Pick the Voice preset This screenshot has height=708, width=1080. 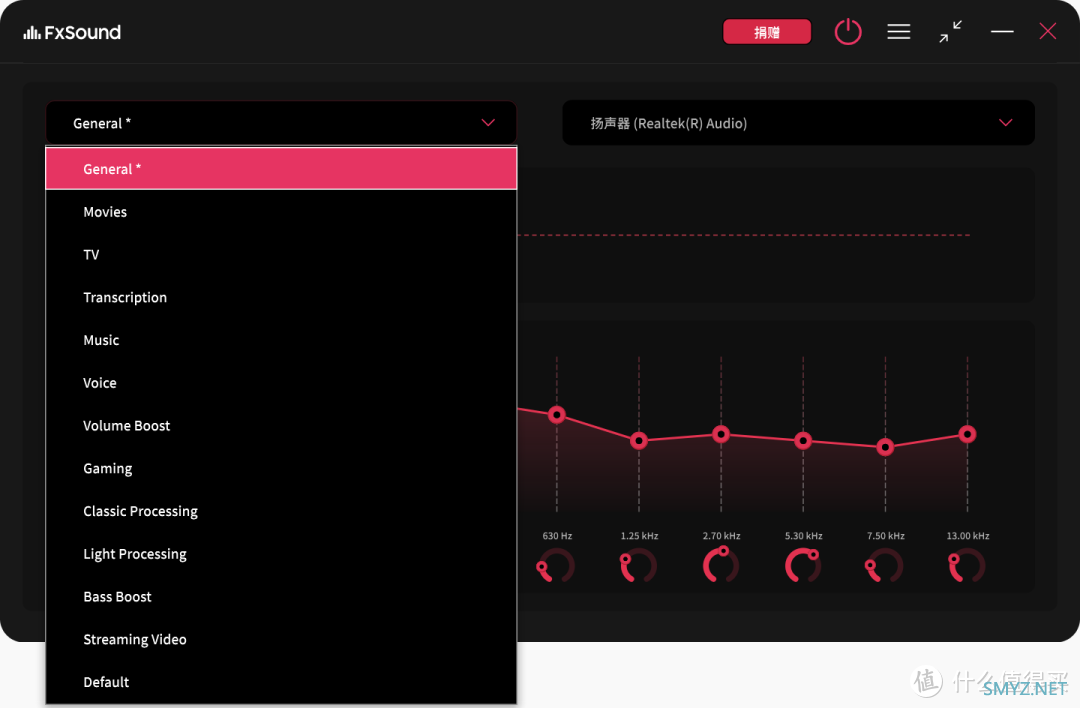click(281, 383)
